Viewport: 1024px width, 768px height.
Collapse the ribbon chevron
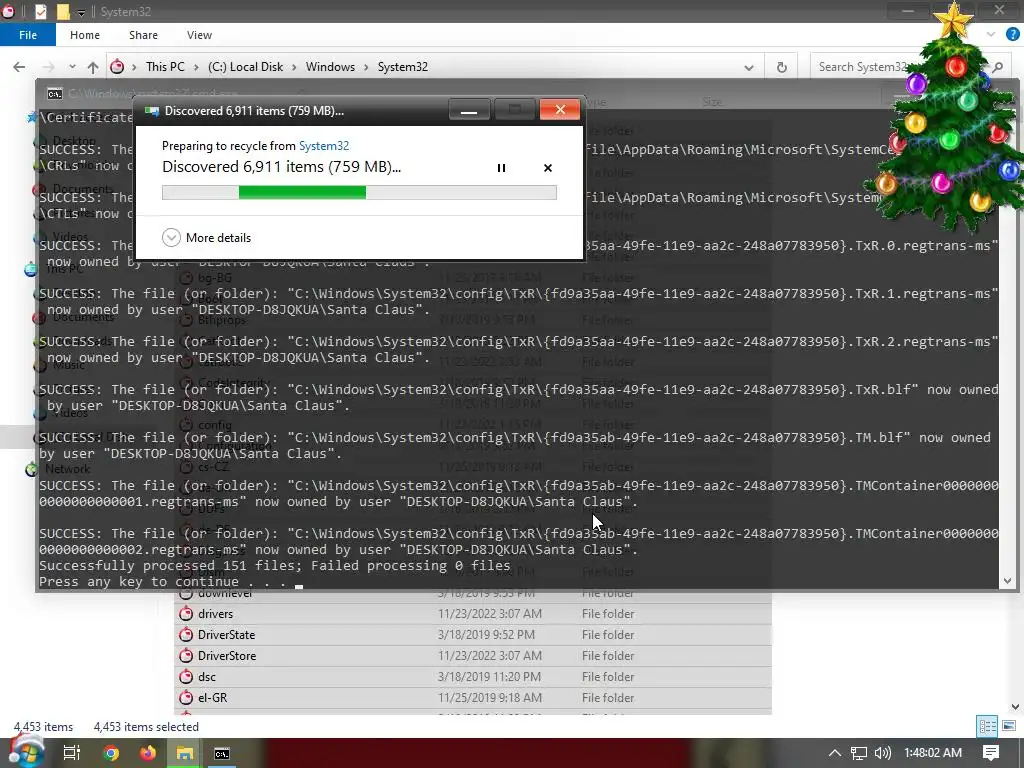click(991, 35)
